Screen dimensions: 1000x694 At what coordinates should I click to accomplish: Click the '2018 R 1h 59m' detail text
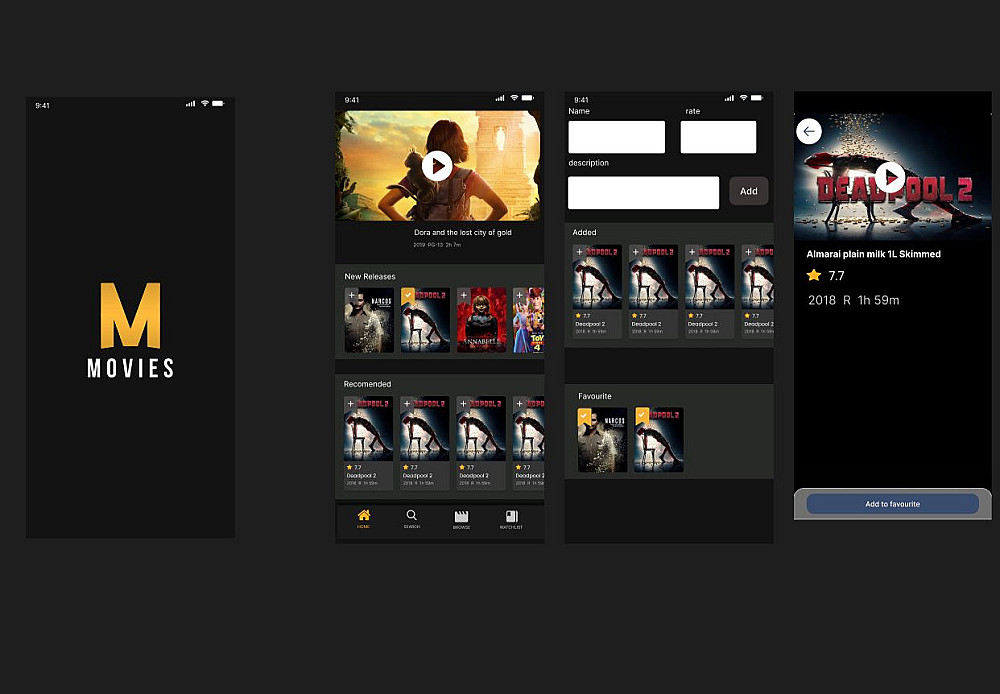(x=853, y=300)
